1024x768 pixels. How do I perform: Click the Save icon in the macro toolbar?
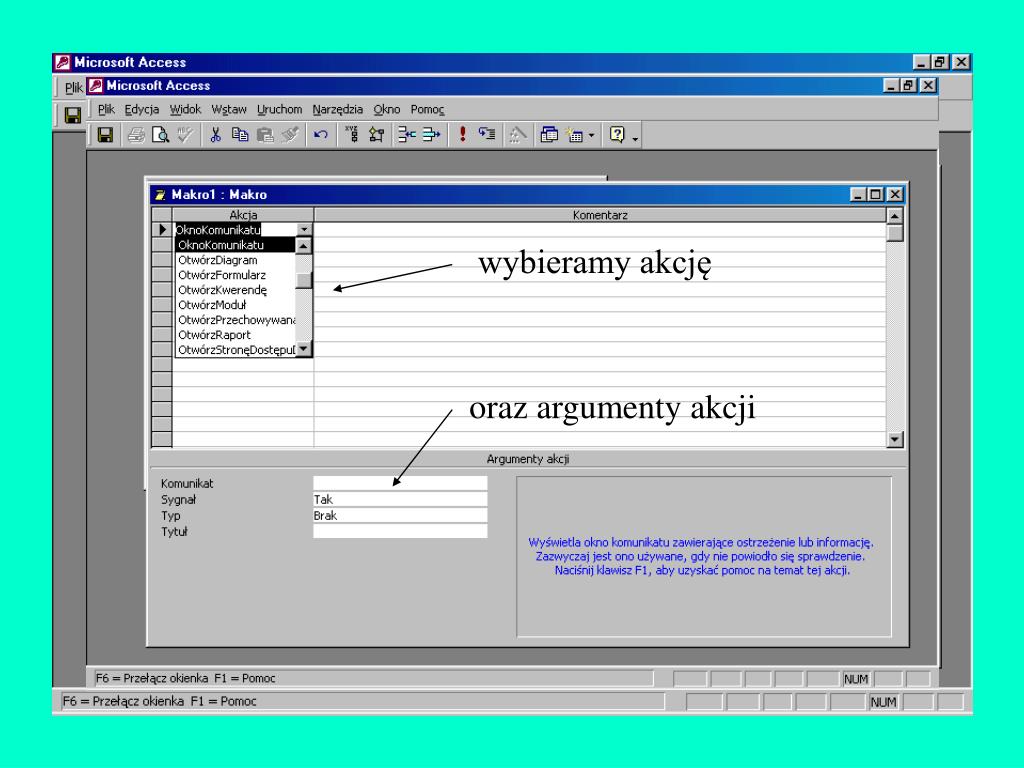pos(105,135)
